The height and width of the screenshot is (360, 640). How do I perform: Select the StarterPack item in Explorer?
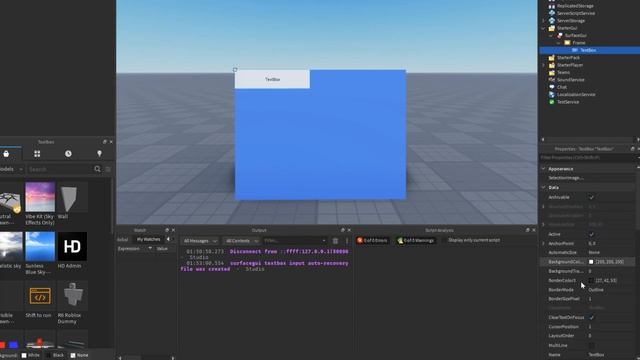tap(568, 58)
